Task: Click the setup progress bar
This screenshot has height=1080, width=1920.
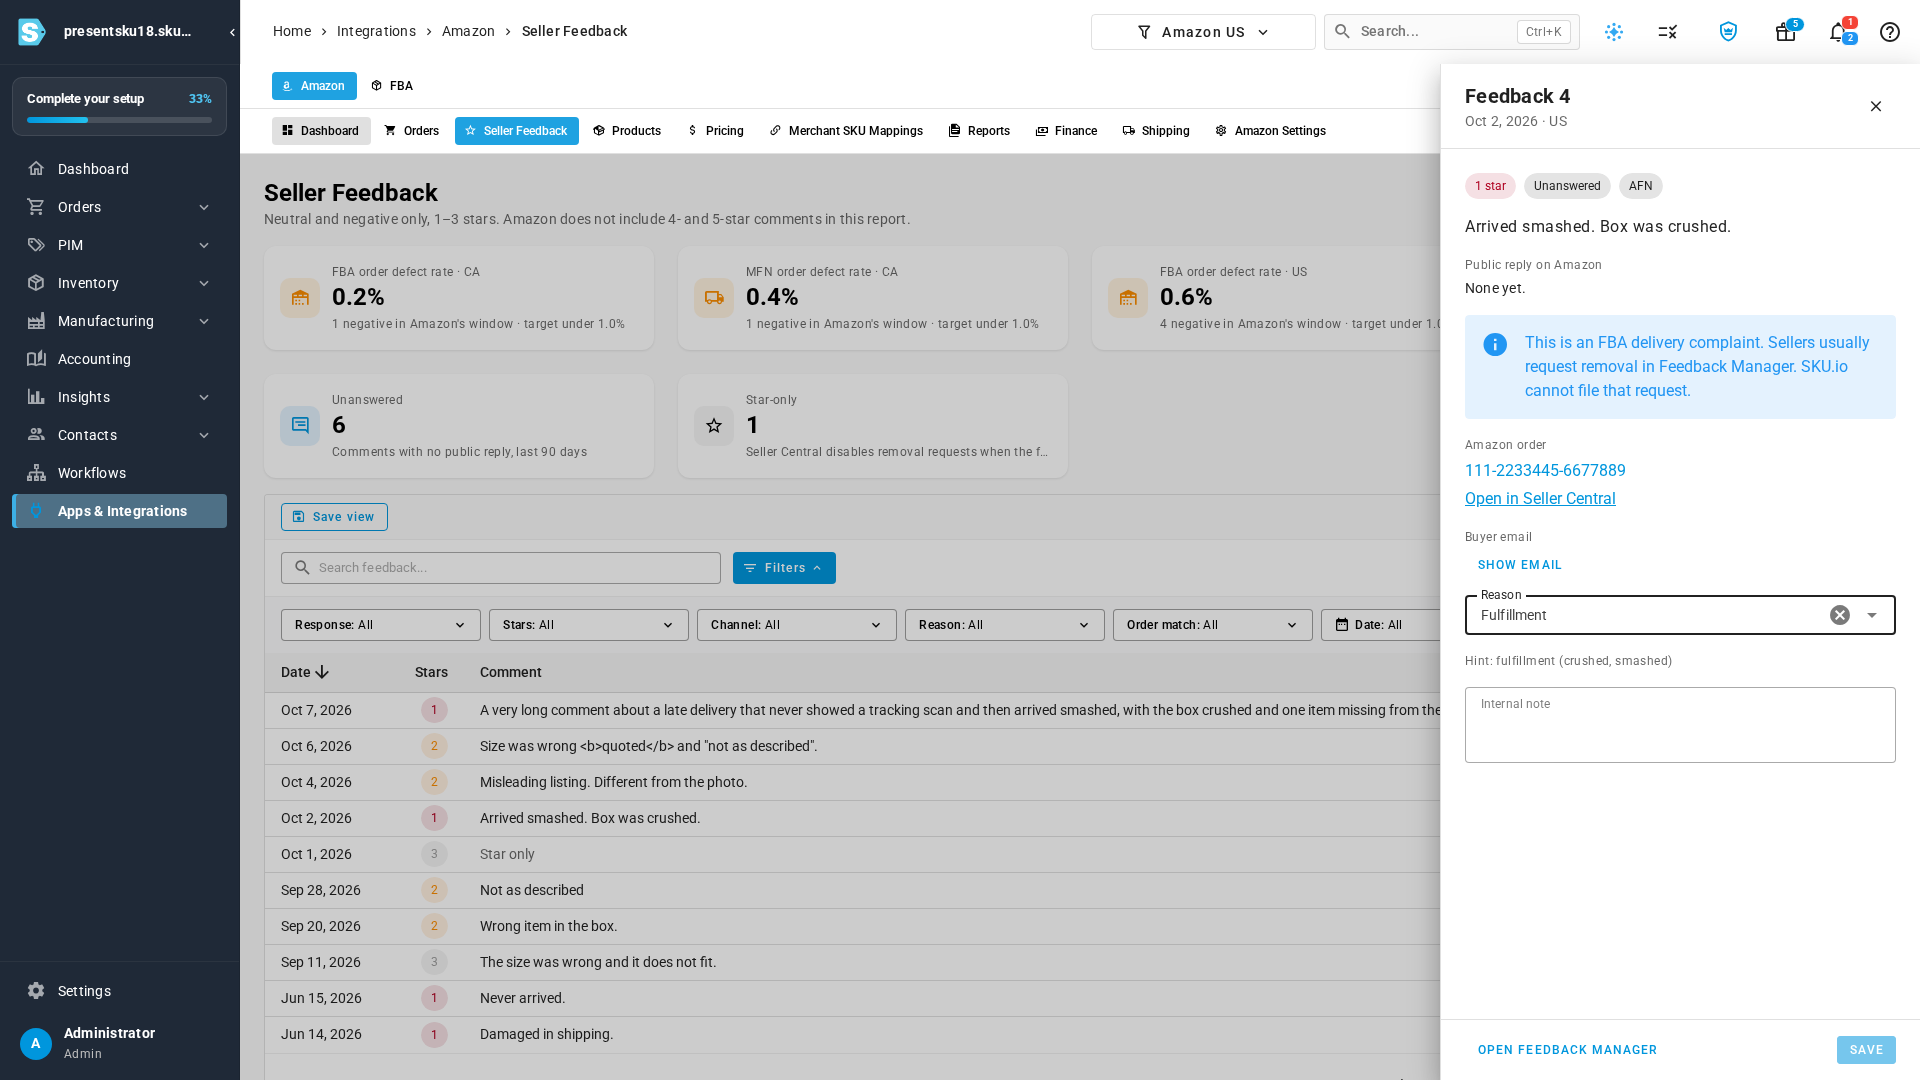Action: (x=119, y=120)
